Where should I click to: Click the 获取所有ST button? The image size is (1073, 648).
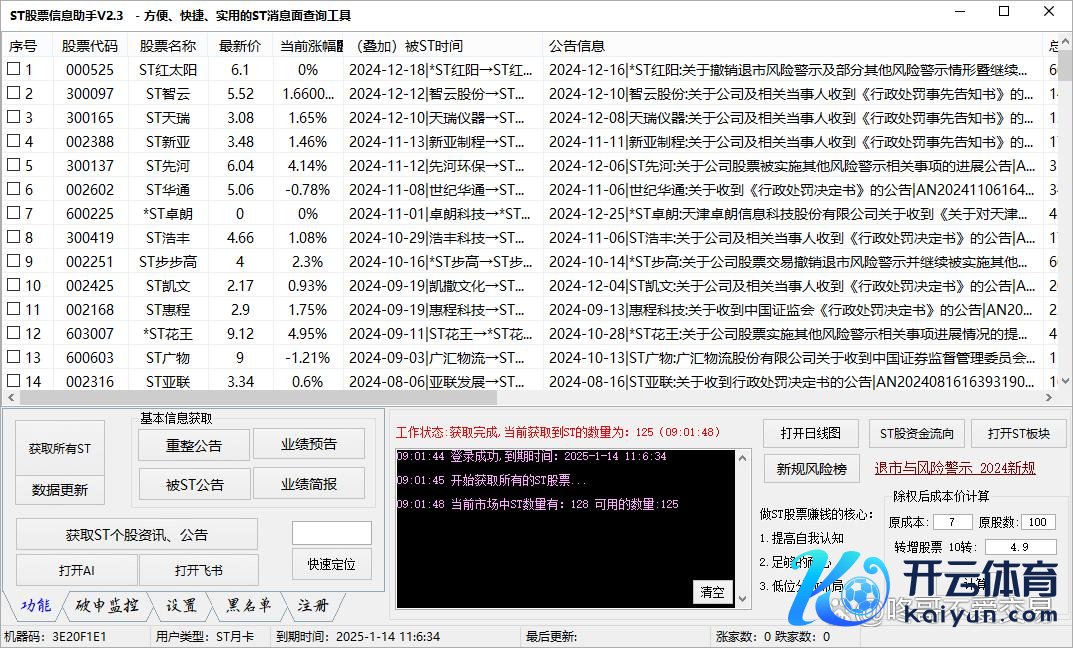tap(60, 449)
